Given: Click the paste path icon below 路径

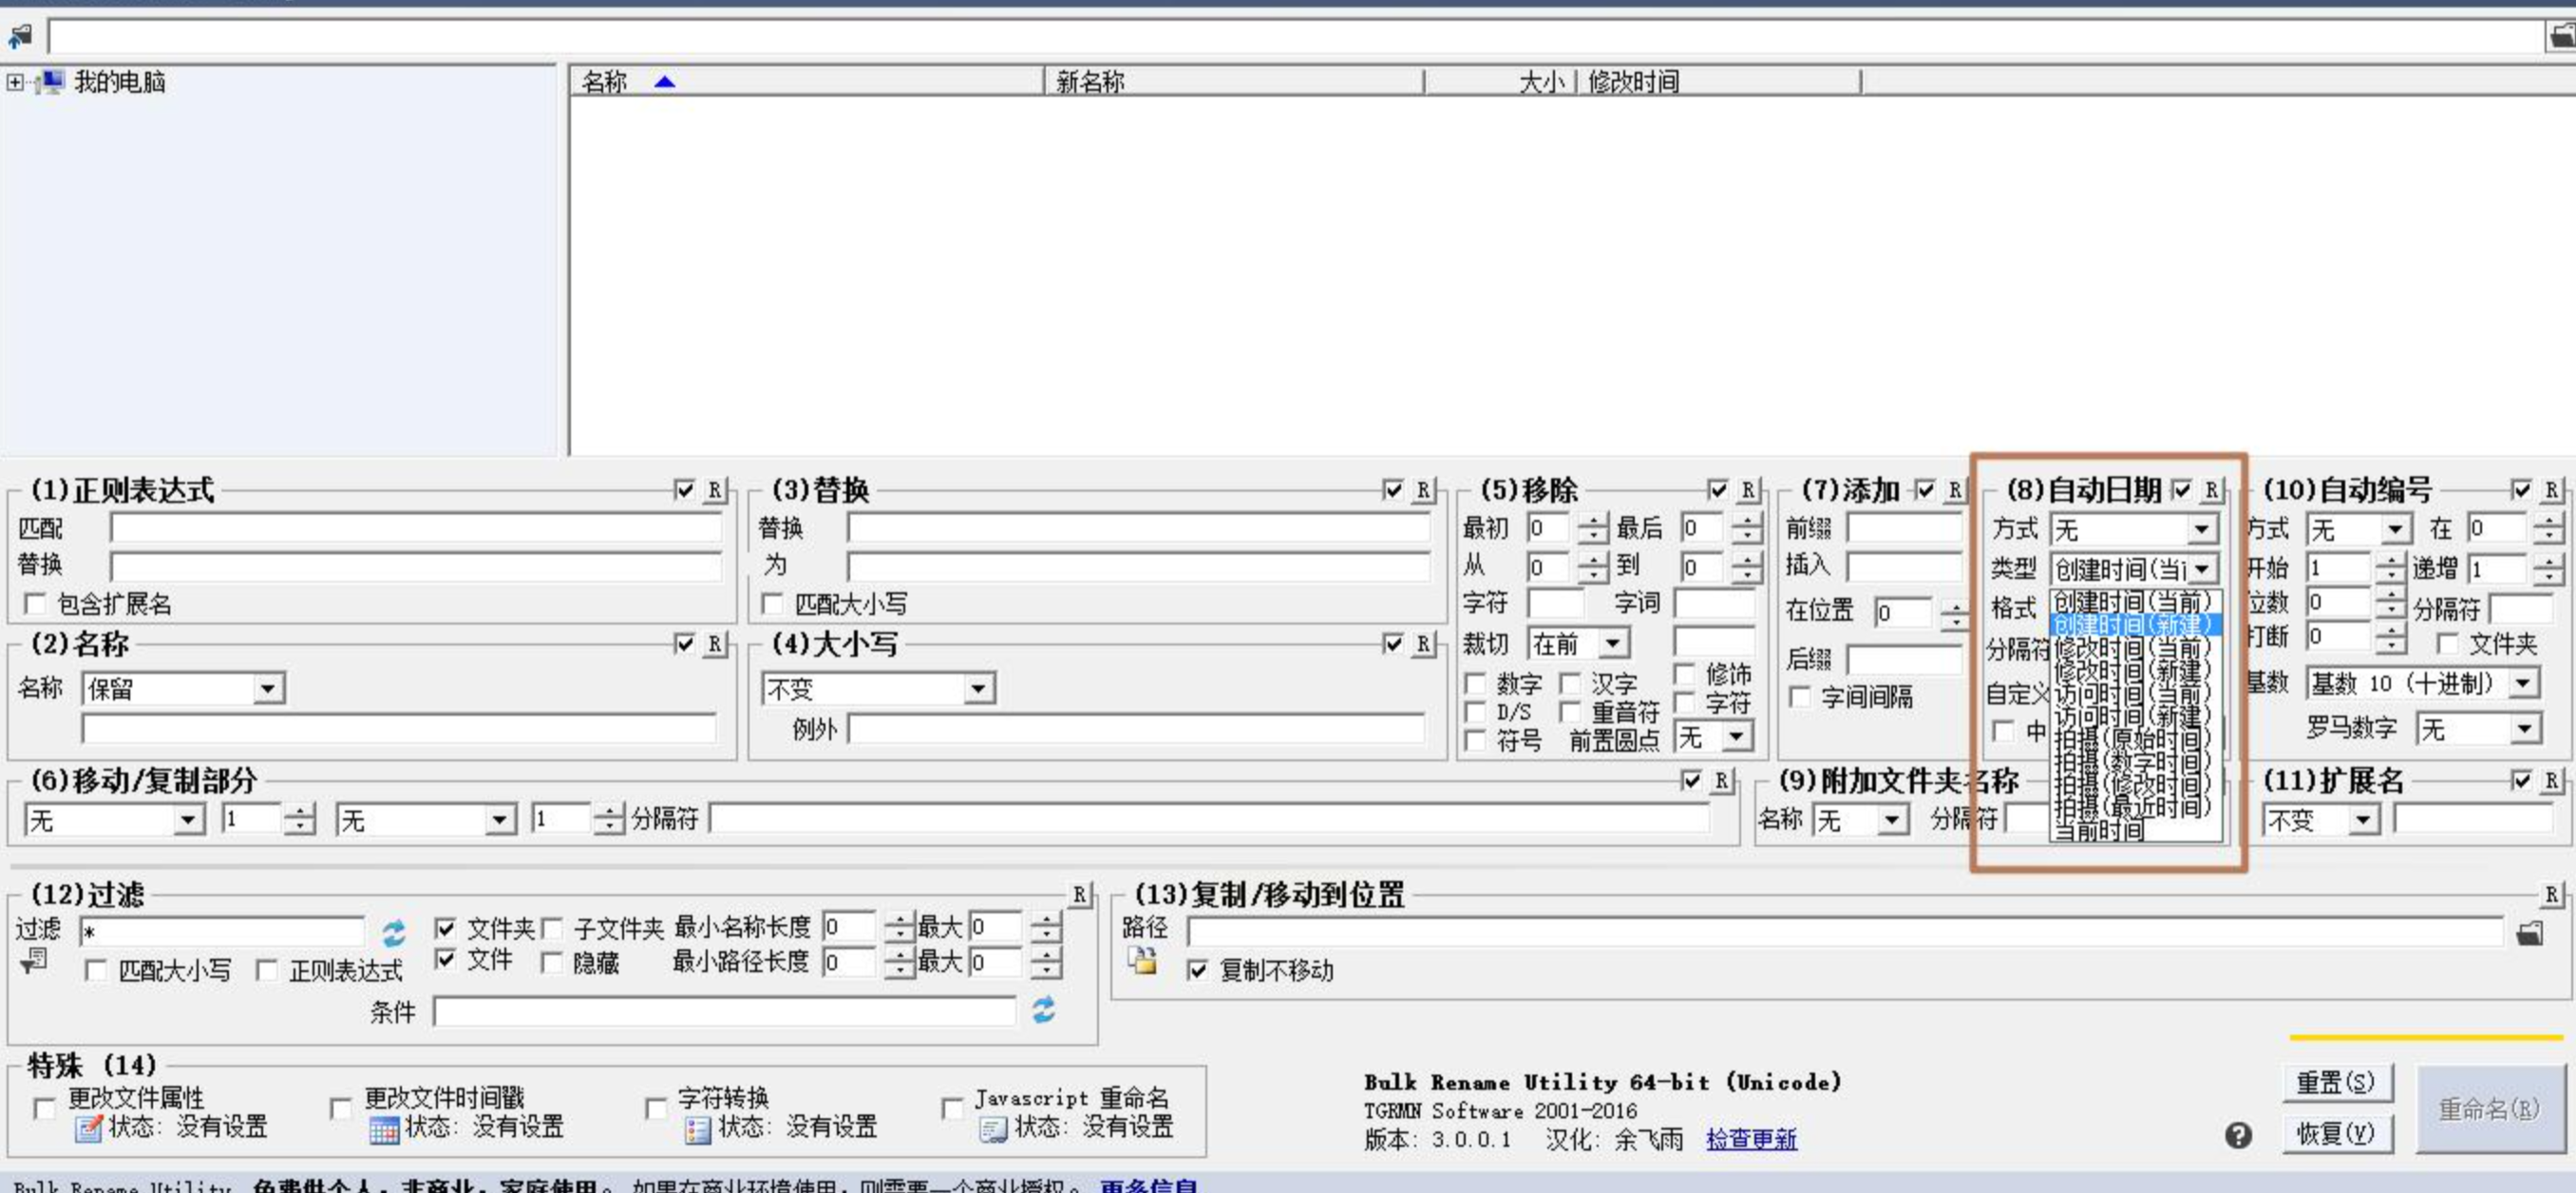Looking at the screenshot, I should pos(1142,961).
